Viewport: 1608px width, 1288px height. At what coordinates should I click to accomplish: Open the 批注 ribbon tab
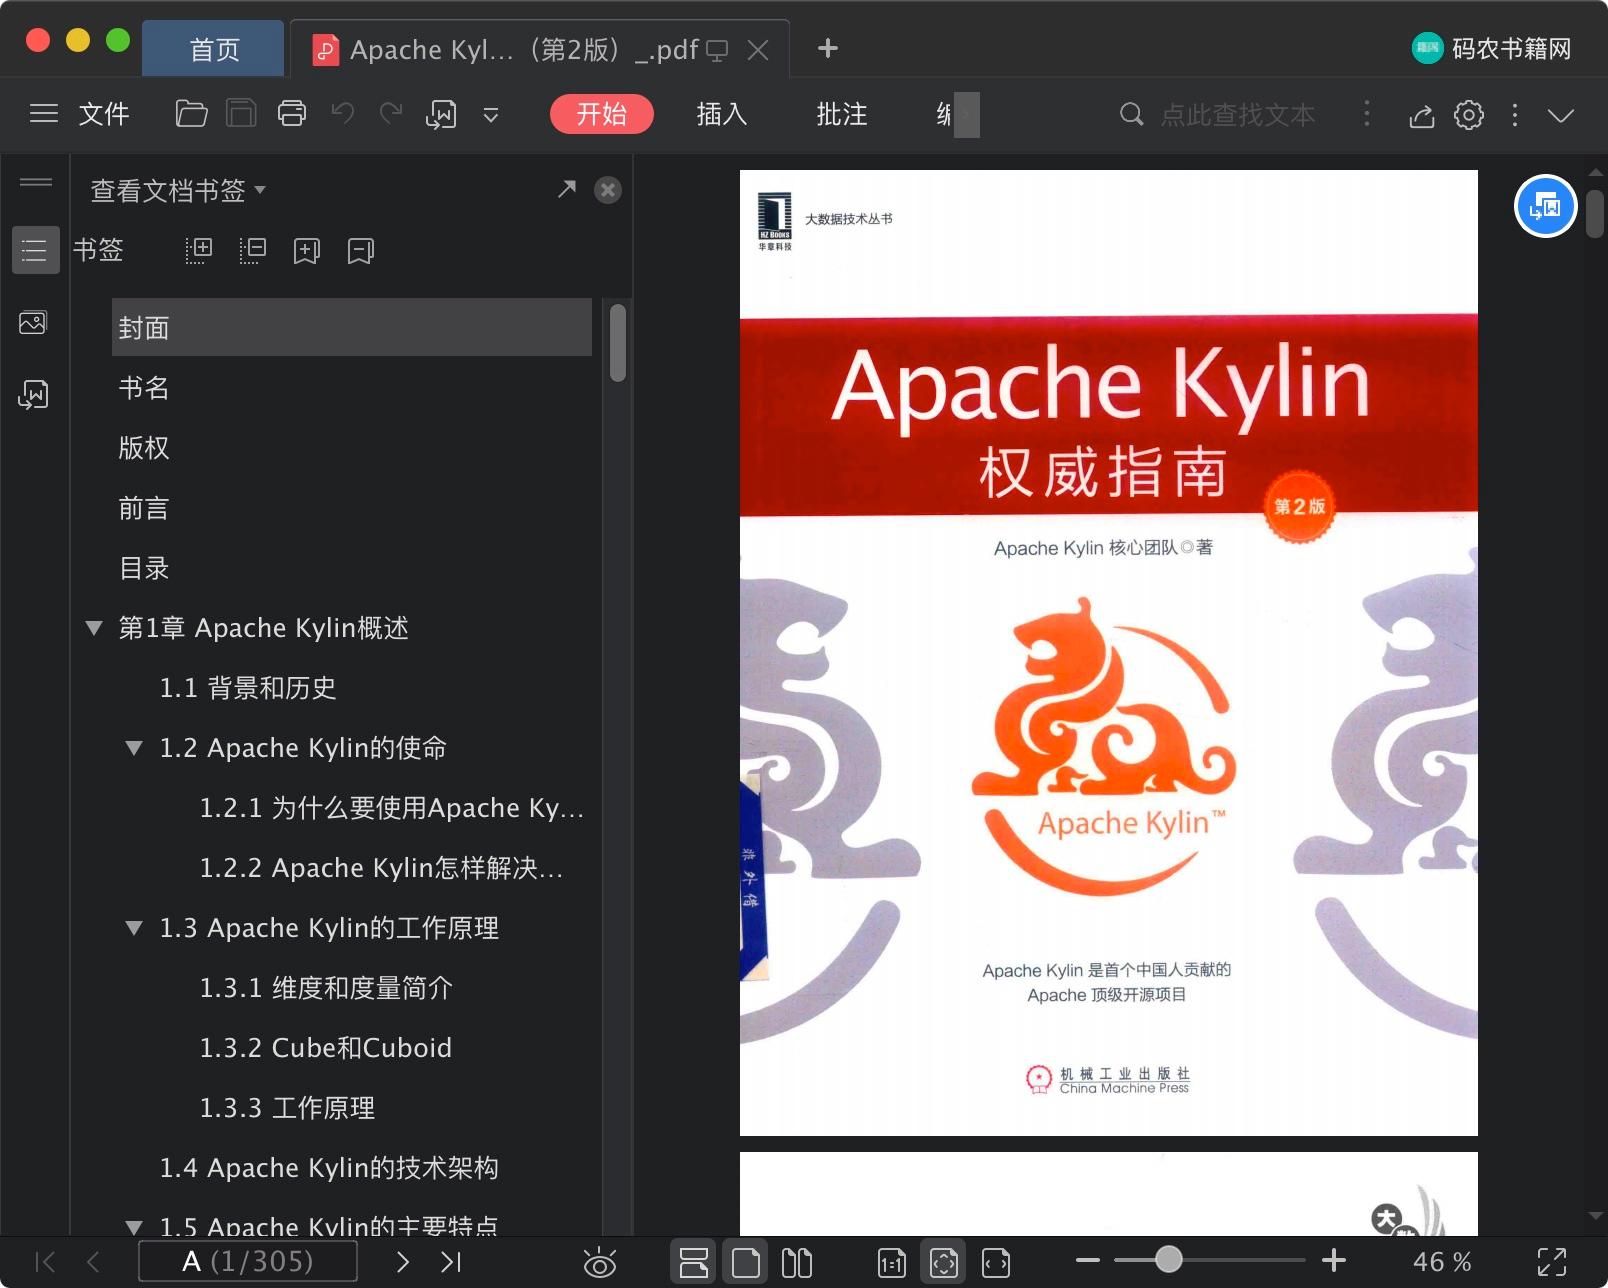click(842, 114)
